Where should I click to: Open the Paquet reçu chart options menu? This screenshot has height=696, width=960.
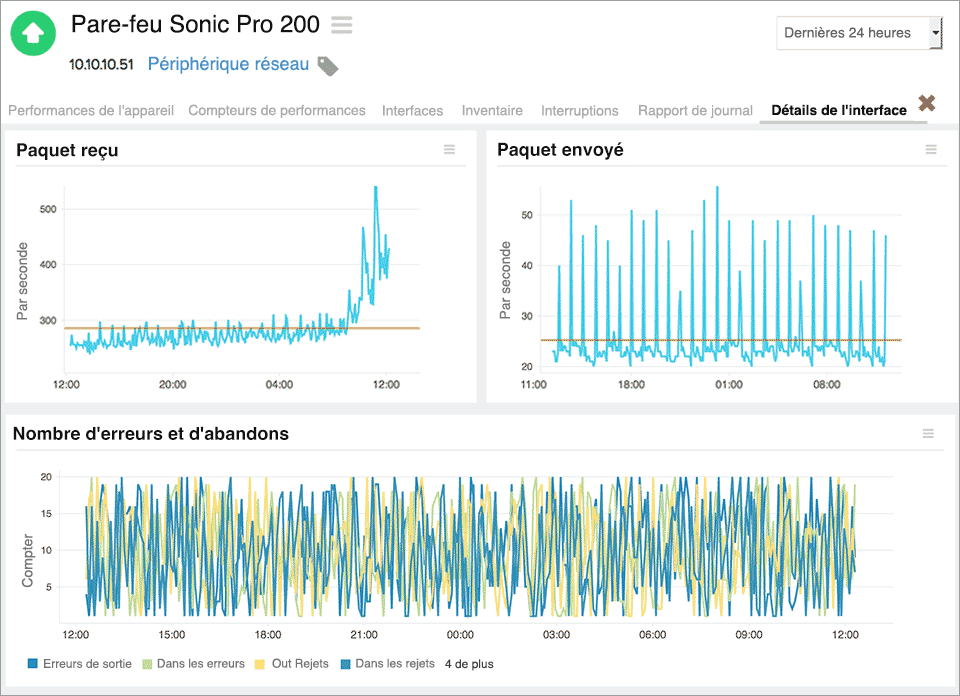pos(450,149)
